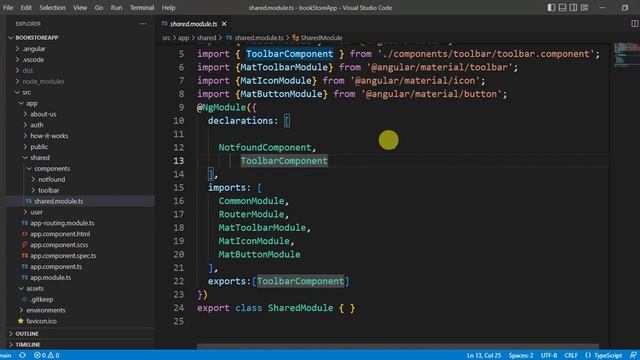Collapse the src folder

coord(27,92)
